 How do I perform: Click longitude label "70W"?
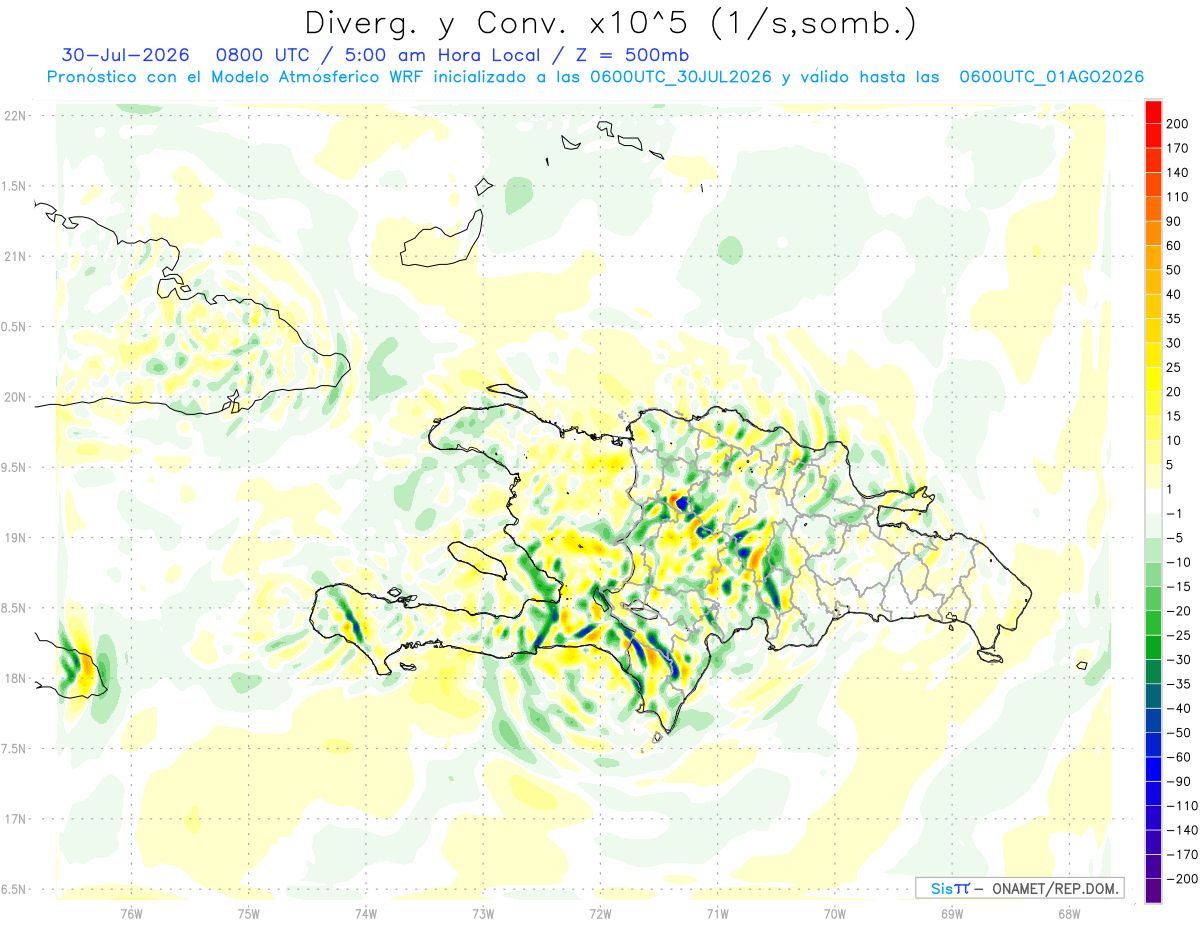(x=835, y=913)
